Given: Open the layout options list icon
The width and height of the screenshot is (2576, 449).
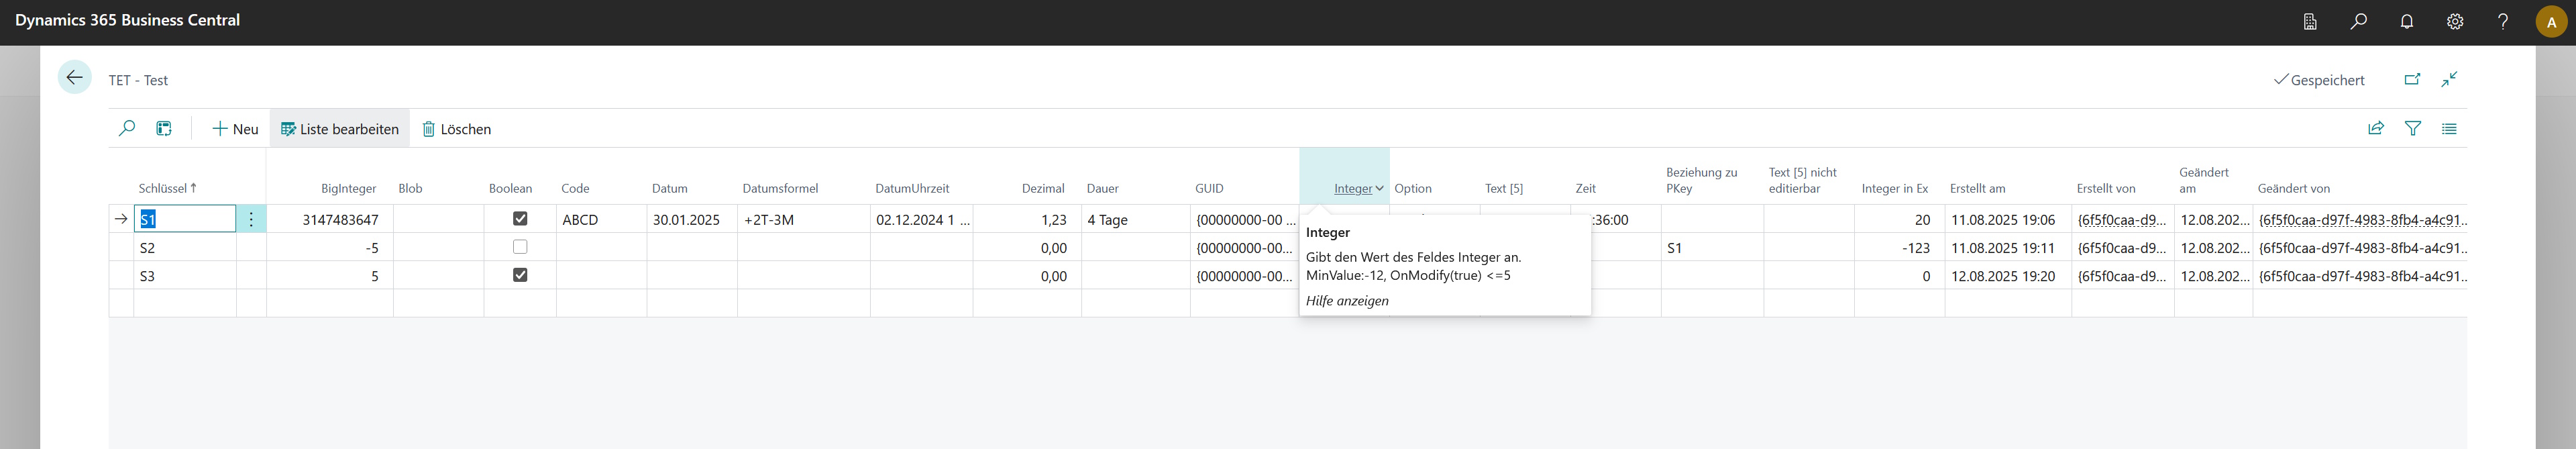Looking at the screenshot, I should pyautogui.click(x=2449, y=129).
